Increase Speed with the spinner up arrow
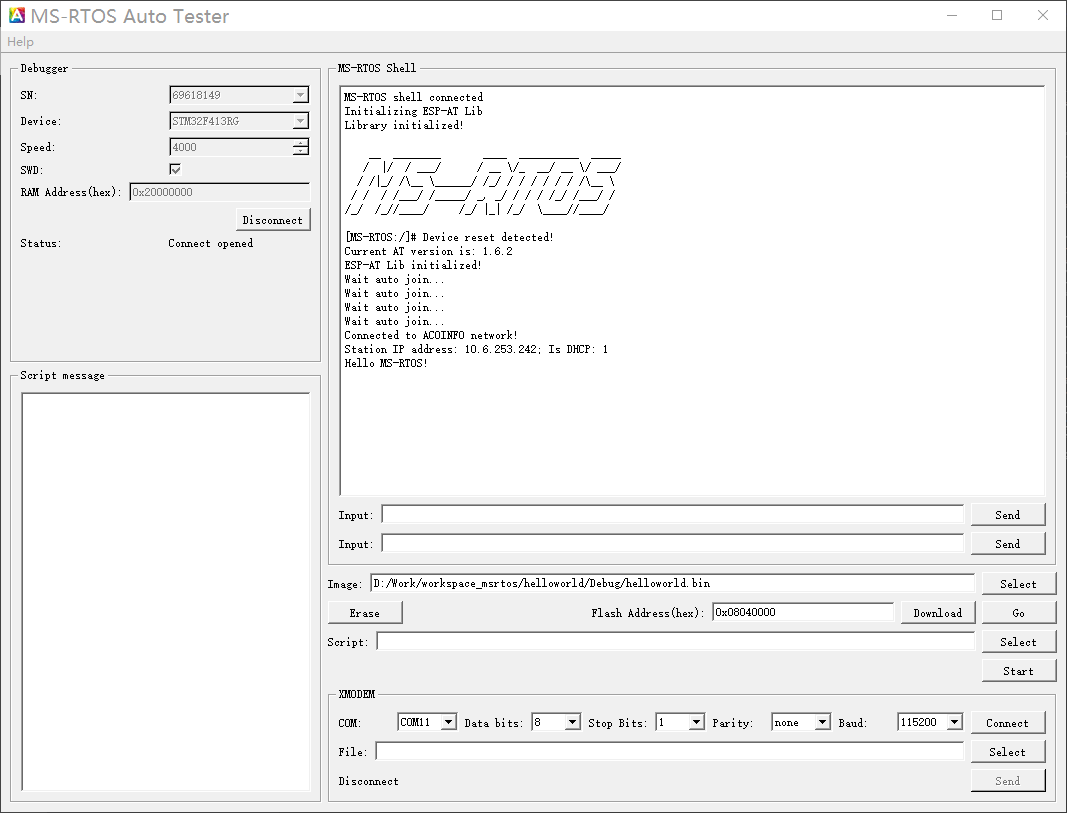The width and height of the screenshot is (1067, 813). click(x=300, y=143)
